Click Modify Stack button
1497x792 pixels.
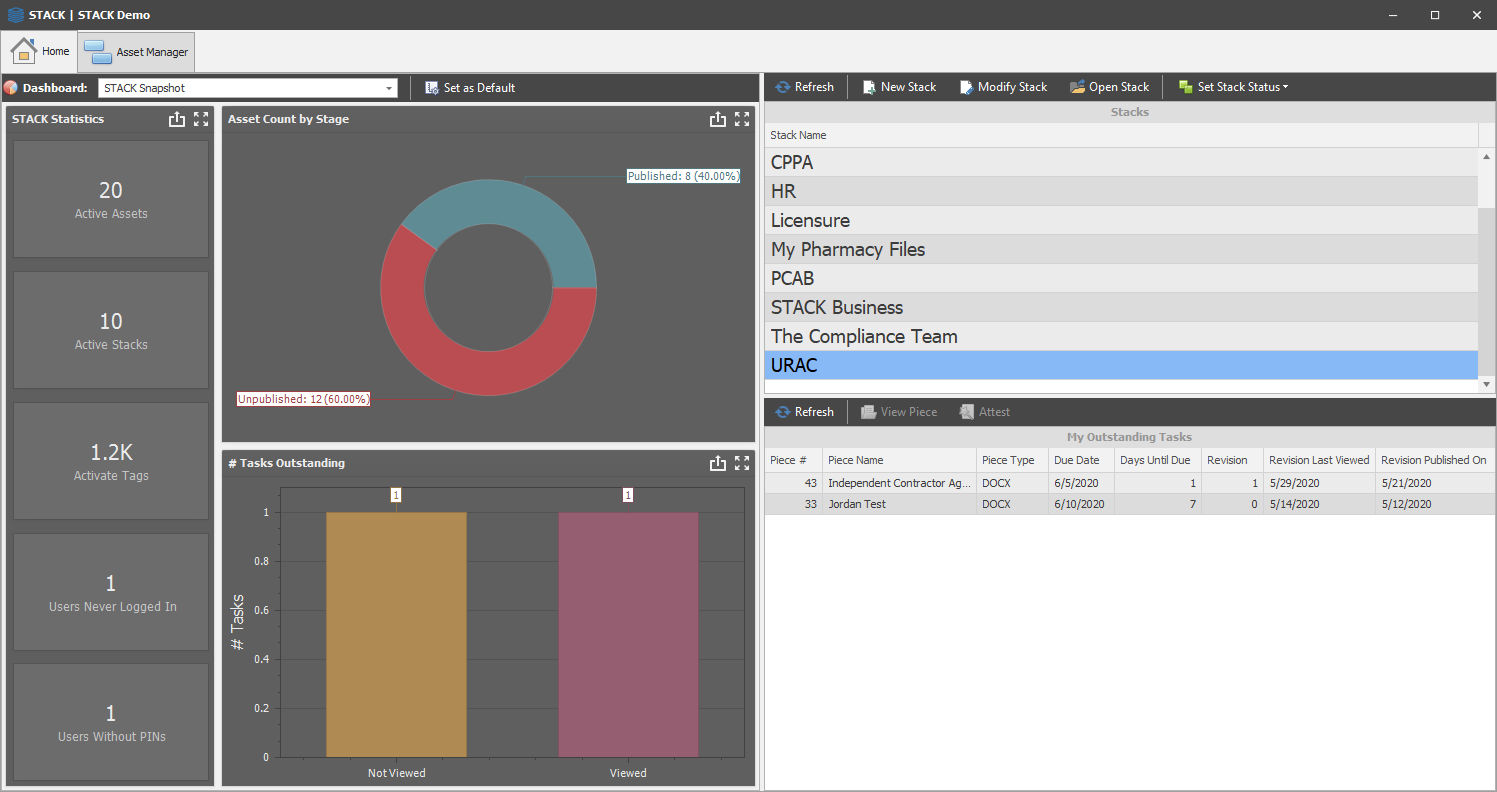point(1003,87)
